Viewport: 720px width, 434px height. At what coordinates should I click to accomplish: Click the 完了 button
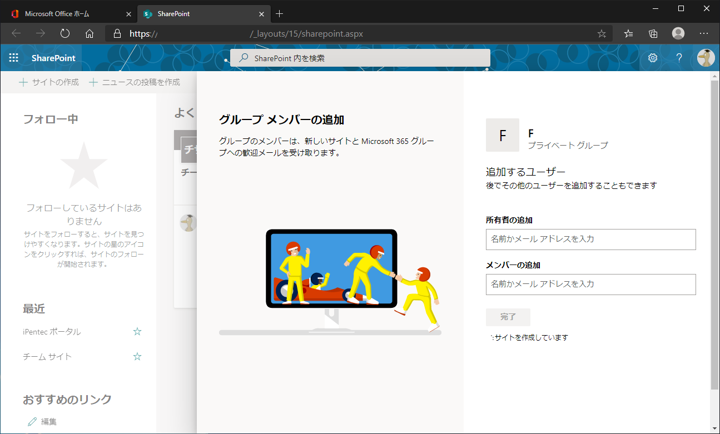[x=508, y=317]
